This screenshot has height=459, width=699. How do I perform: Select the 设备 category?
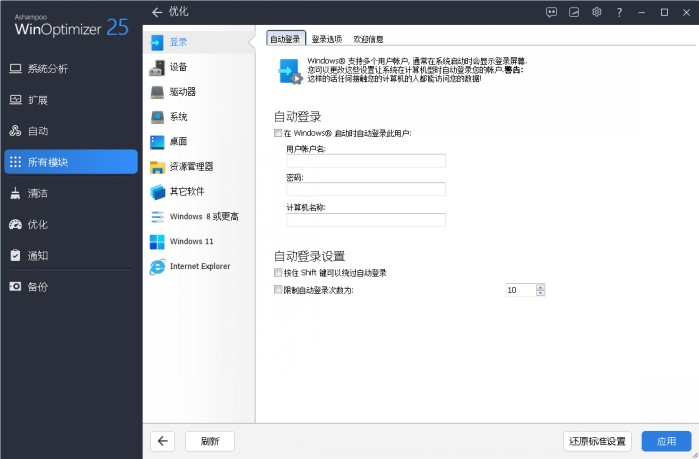click(199, 67)
